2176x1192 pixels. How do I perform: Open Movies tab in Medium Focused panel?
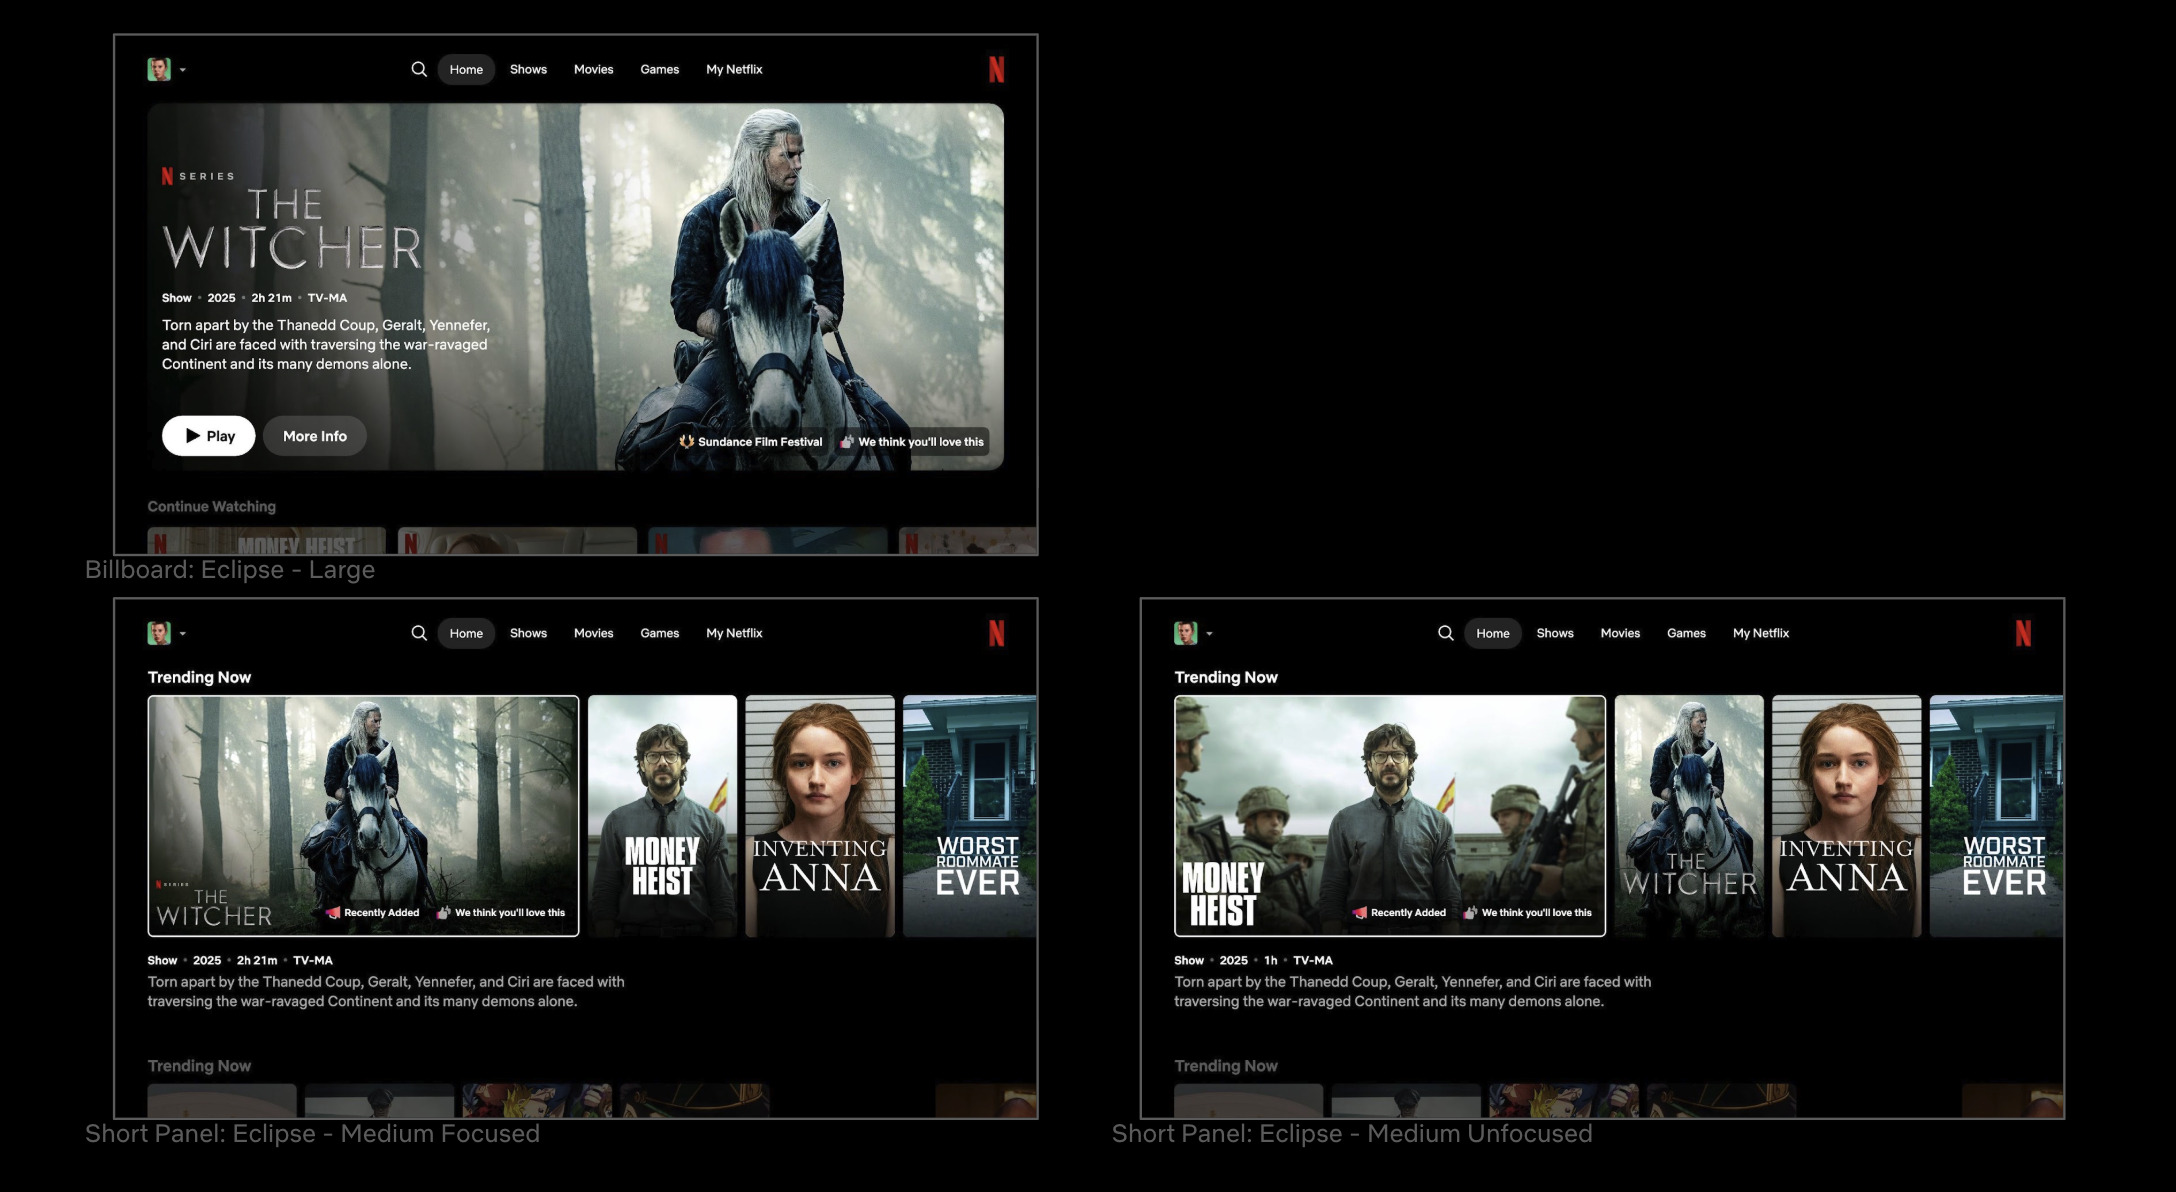point(593,633)
